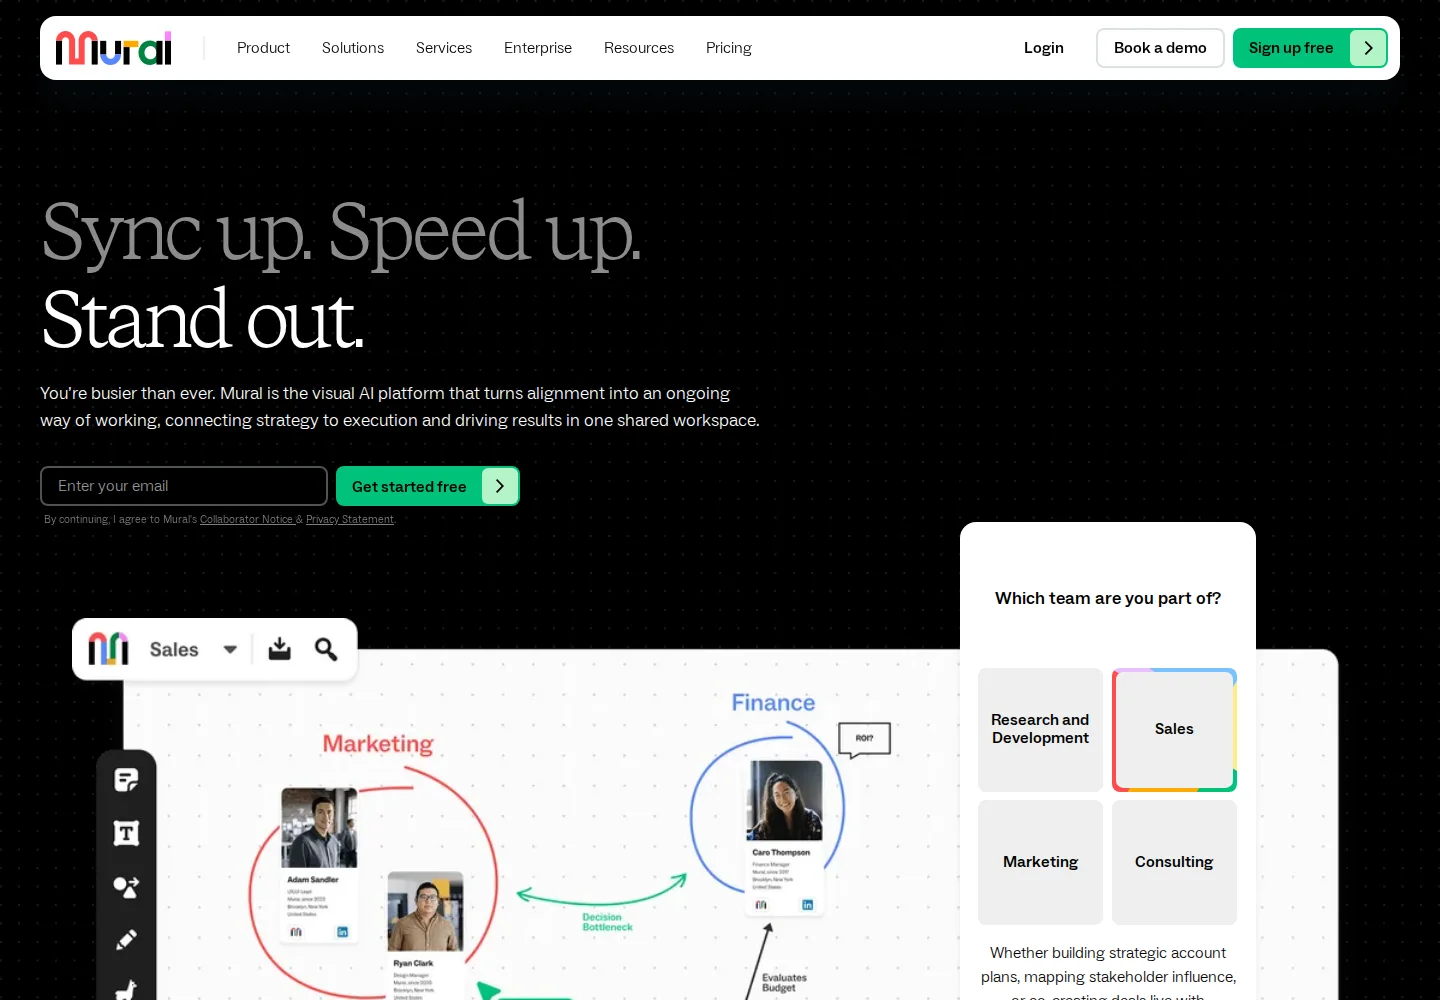Open the Enterprise menu
The width and height of the screenshot is (1440, 1000).
(538, 48)
